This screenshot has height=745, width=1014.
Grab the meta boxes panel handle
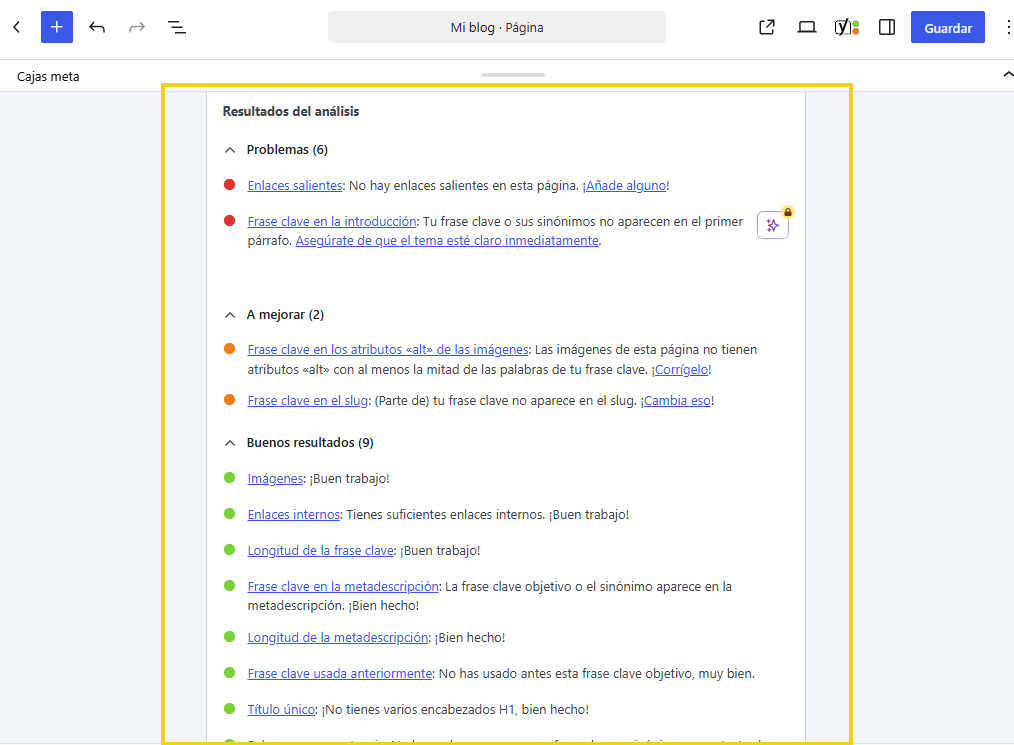pyautogui.click(x=513, y=75)
